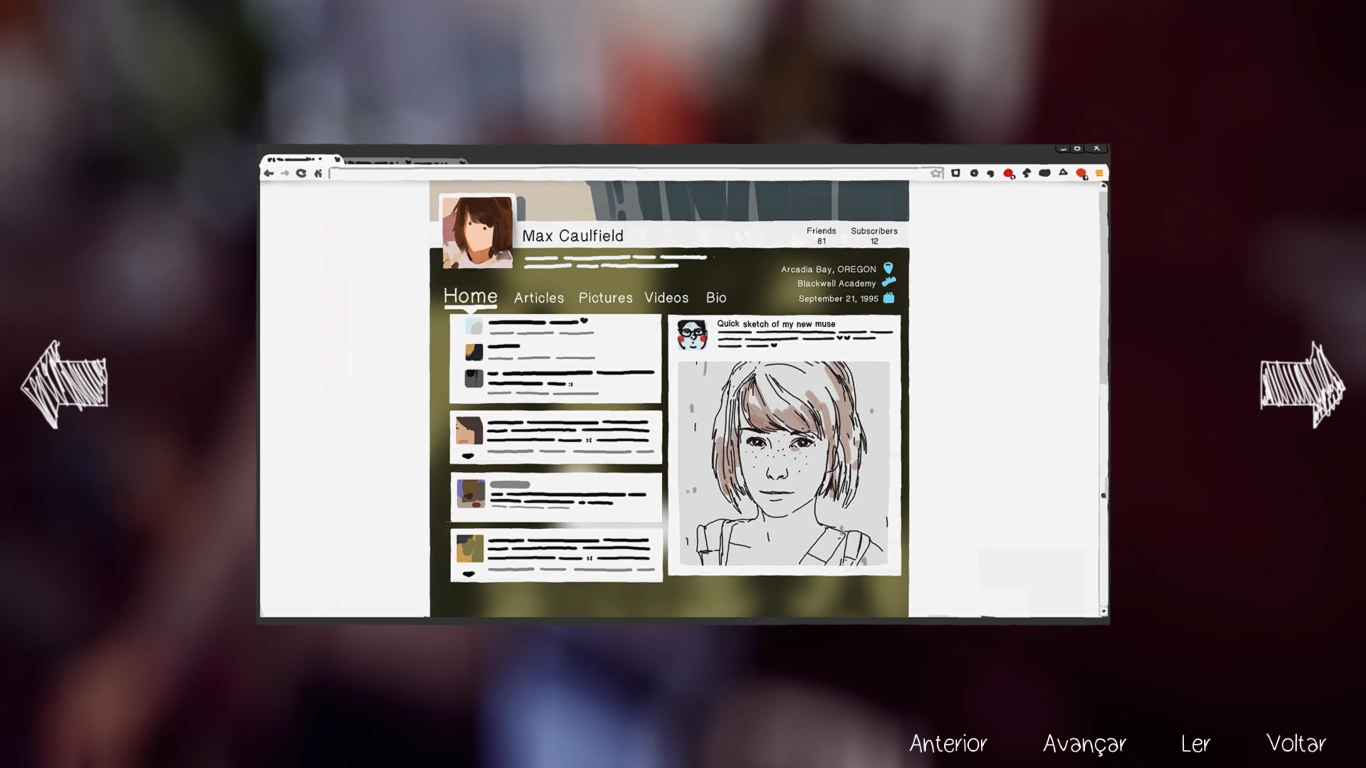Click the sketched right arrow
Viewport: 1366px width, 768px height.
pos(1302,385)
